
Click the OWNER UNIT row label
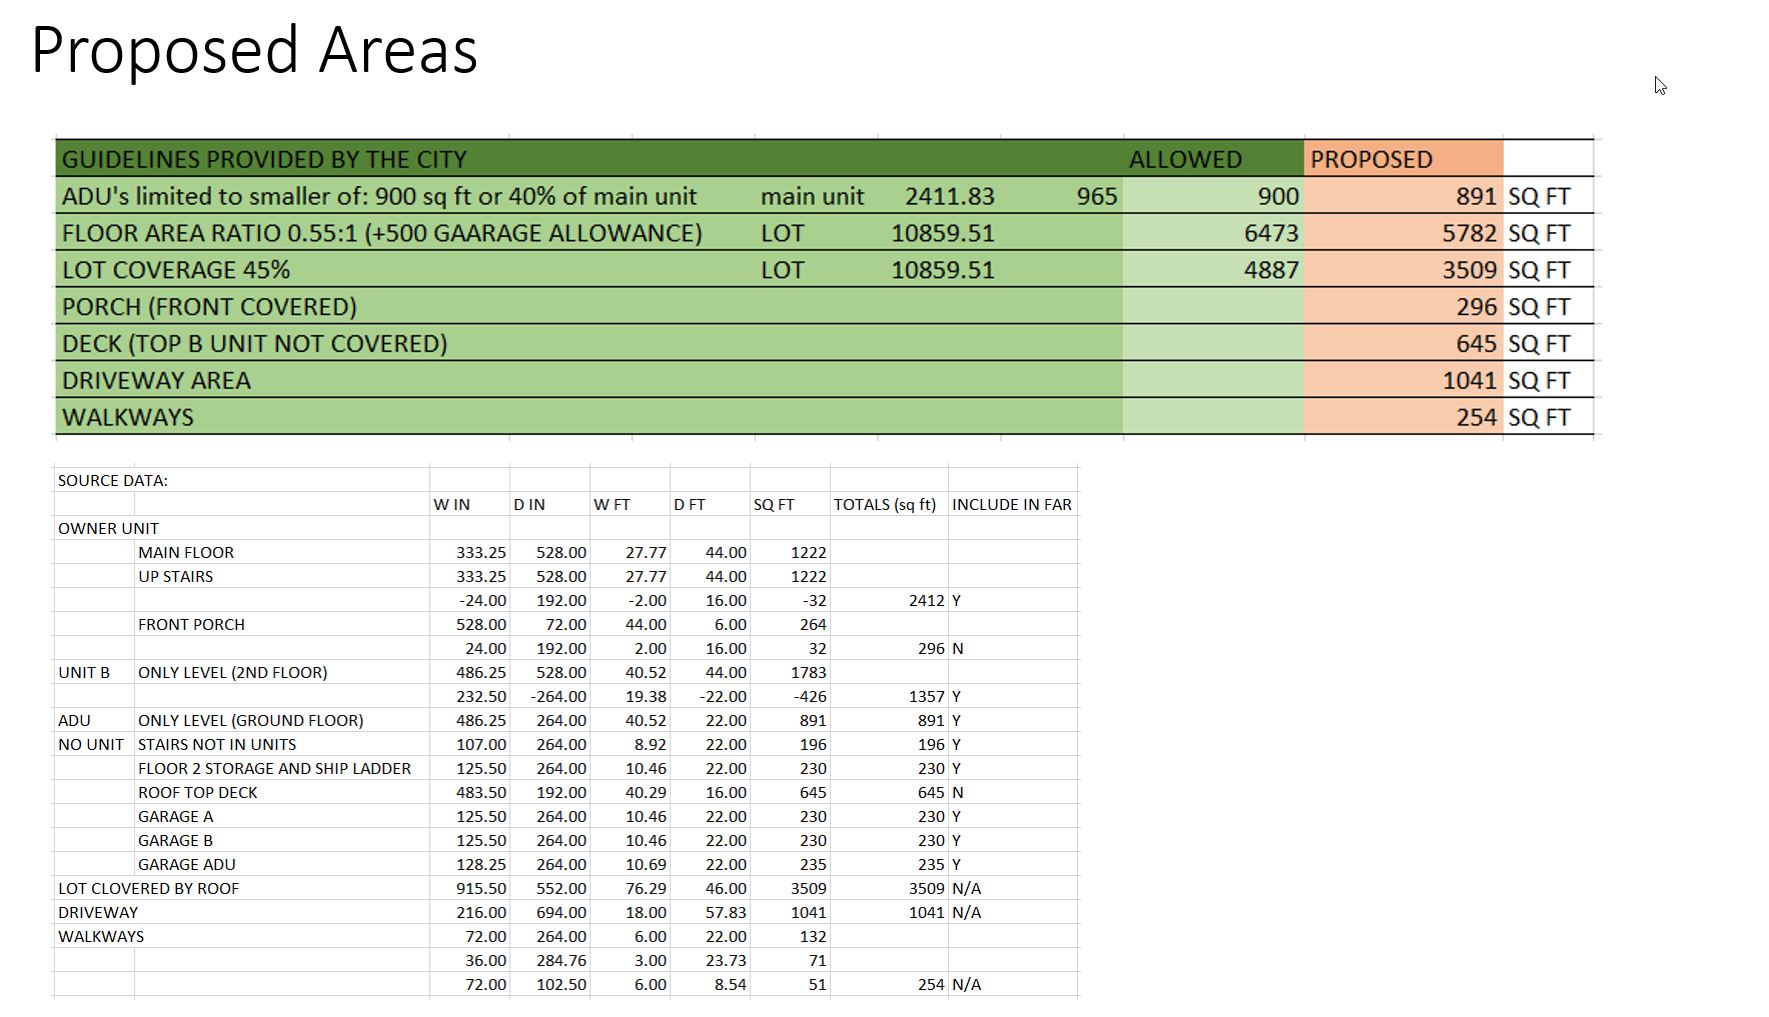(108, 528)
